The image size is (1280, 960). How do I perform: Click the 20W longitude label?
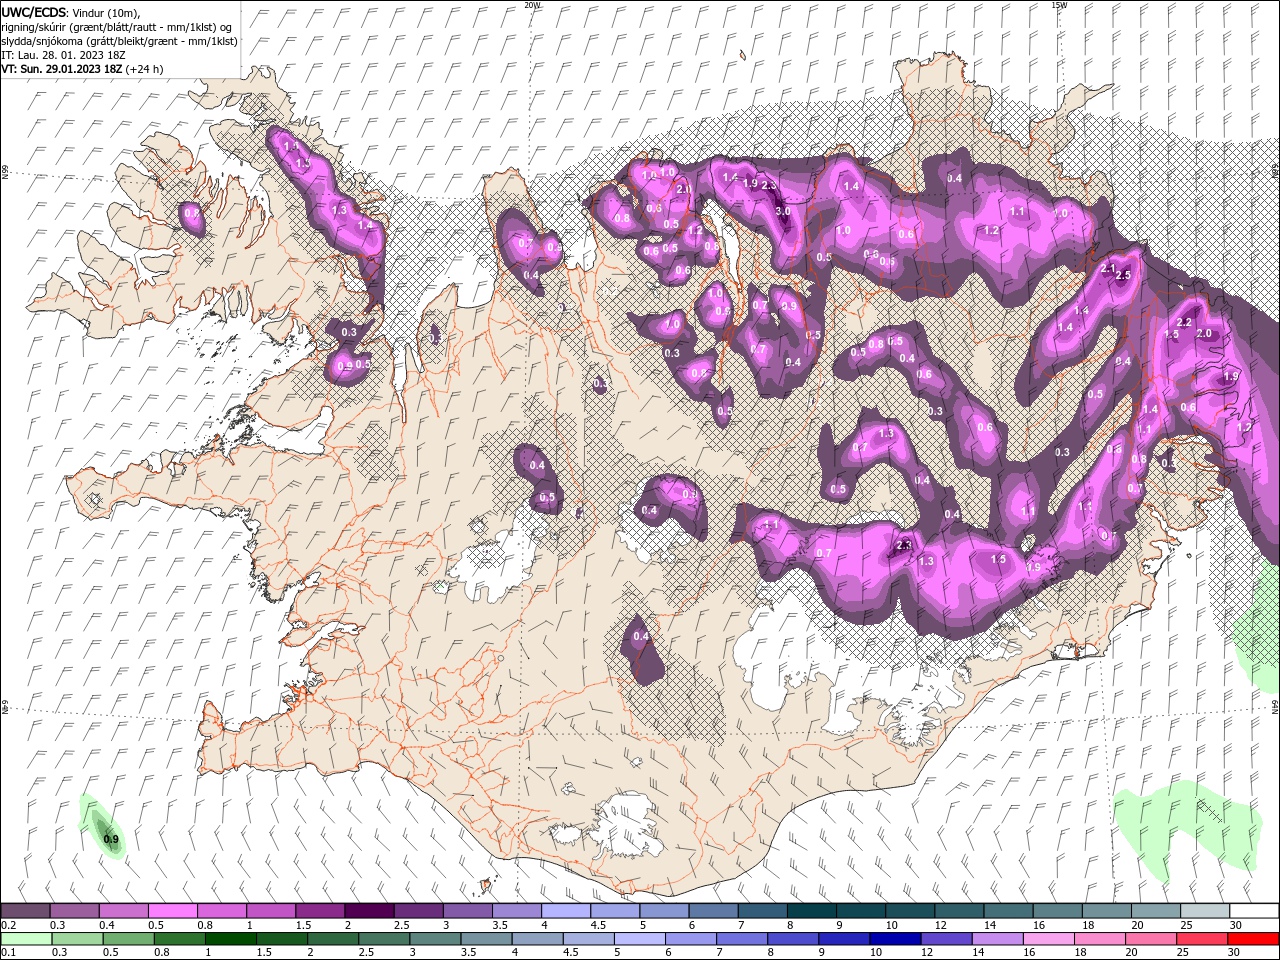tap(532, 5)
